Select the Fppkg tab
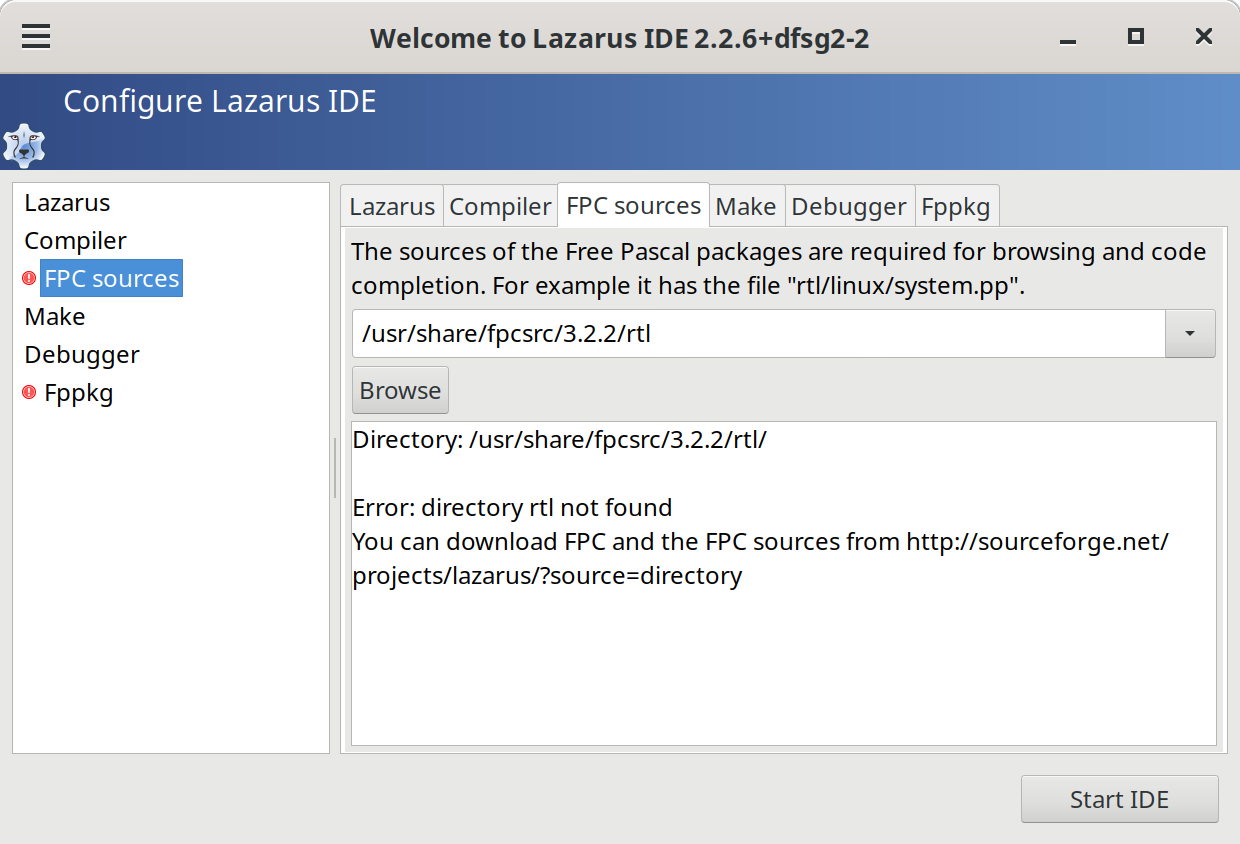The width and height of the screenshot is (1240, 844). tap(956, 207)
